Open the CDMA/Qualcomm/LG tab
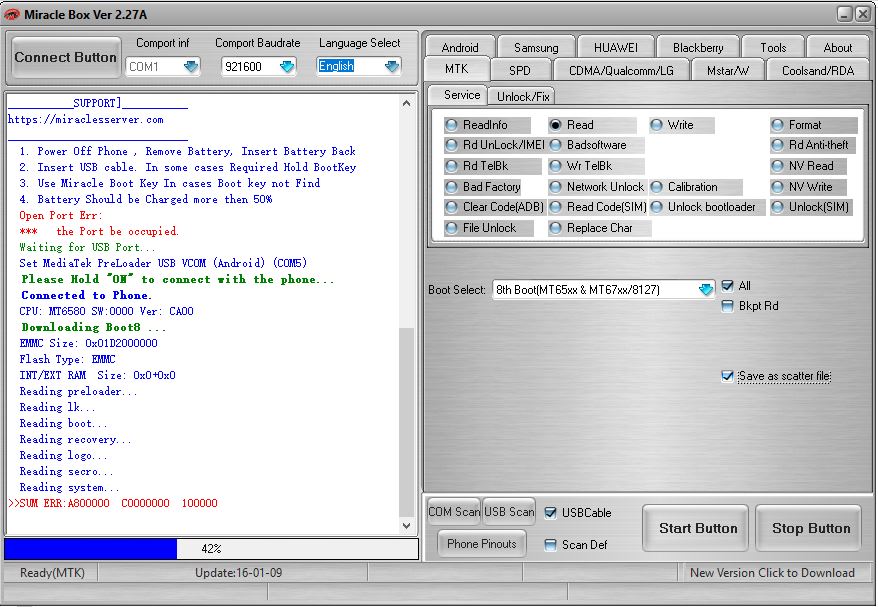This screenshot has height=607, width=878. pyautogui.click(x=621, y=71)
